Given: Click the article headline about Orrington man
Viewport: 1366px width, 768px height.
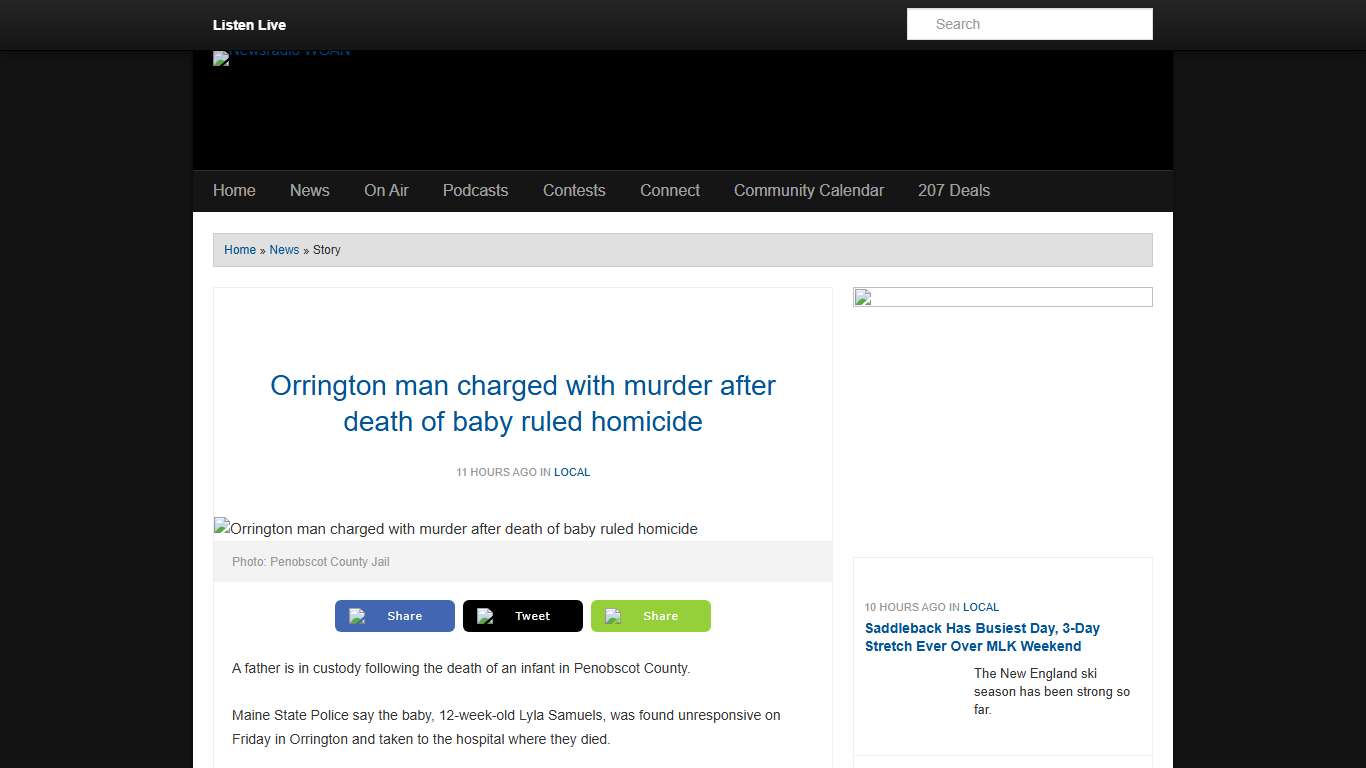Looking at the screenshot, I should 523,403.
